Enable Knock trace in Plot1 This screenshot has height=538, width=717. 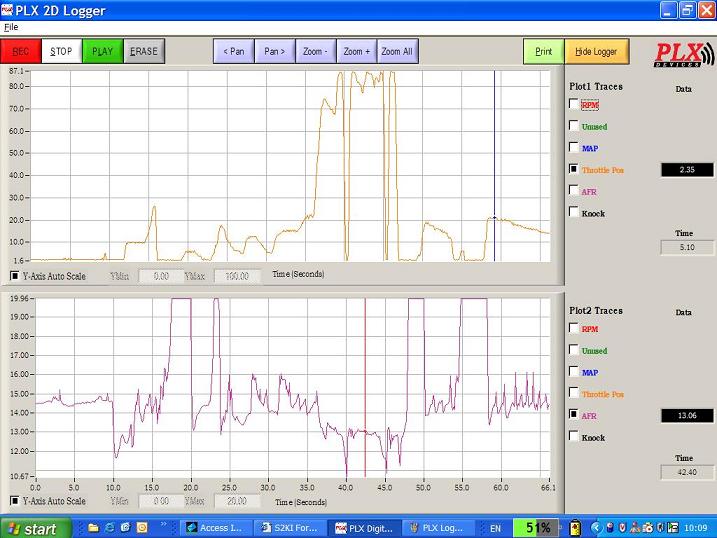(x=573, y=212)
